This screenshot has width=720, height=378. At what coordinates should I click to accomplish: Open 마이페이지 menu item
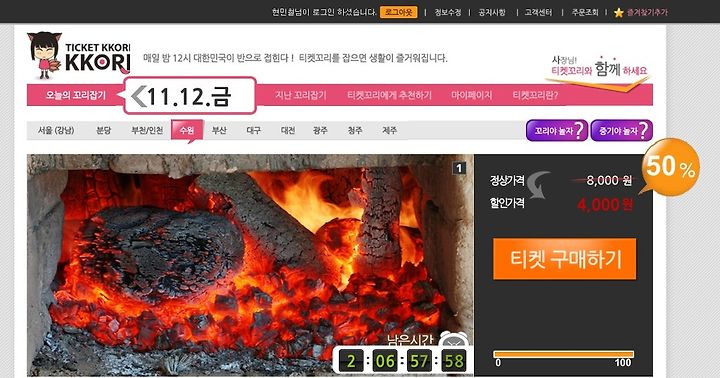(x=472, y=95)
